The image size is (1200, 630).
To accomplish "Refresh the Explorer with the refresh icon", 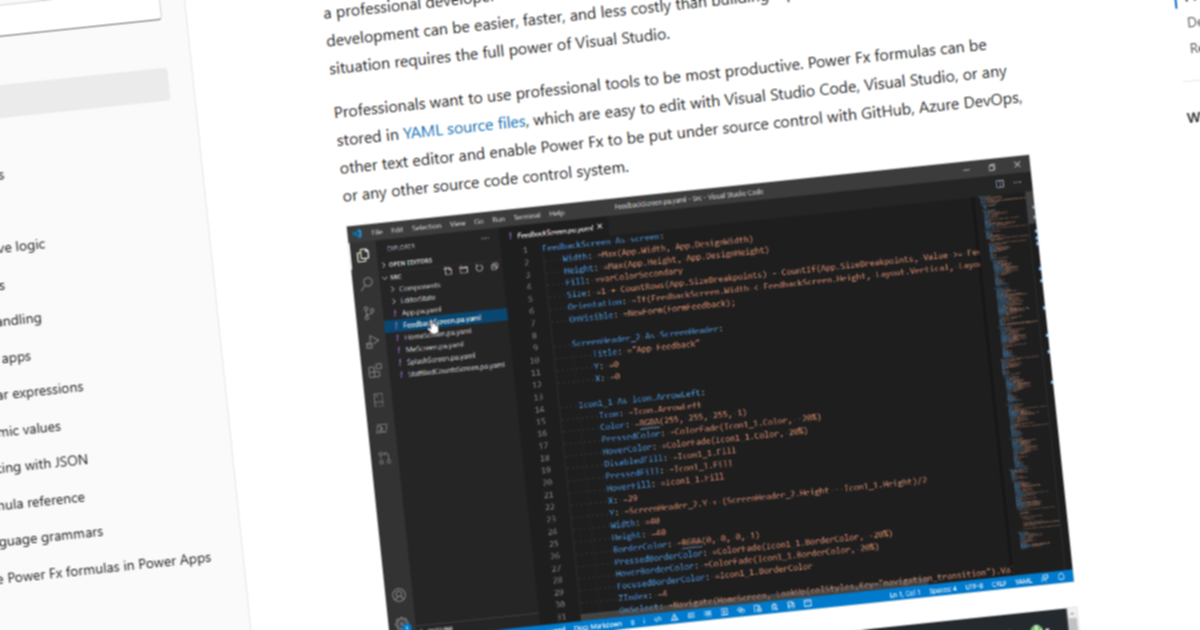I will click(478, 268).
